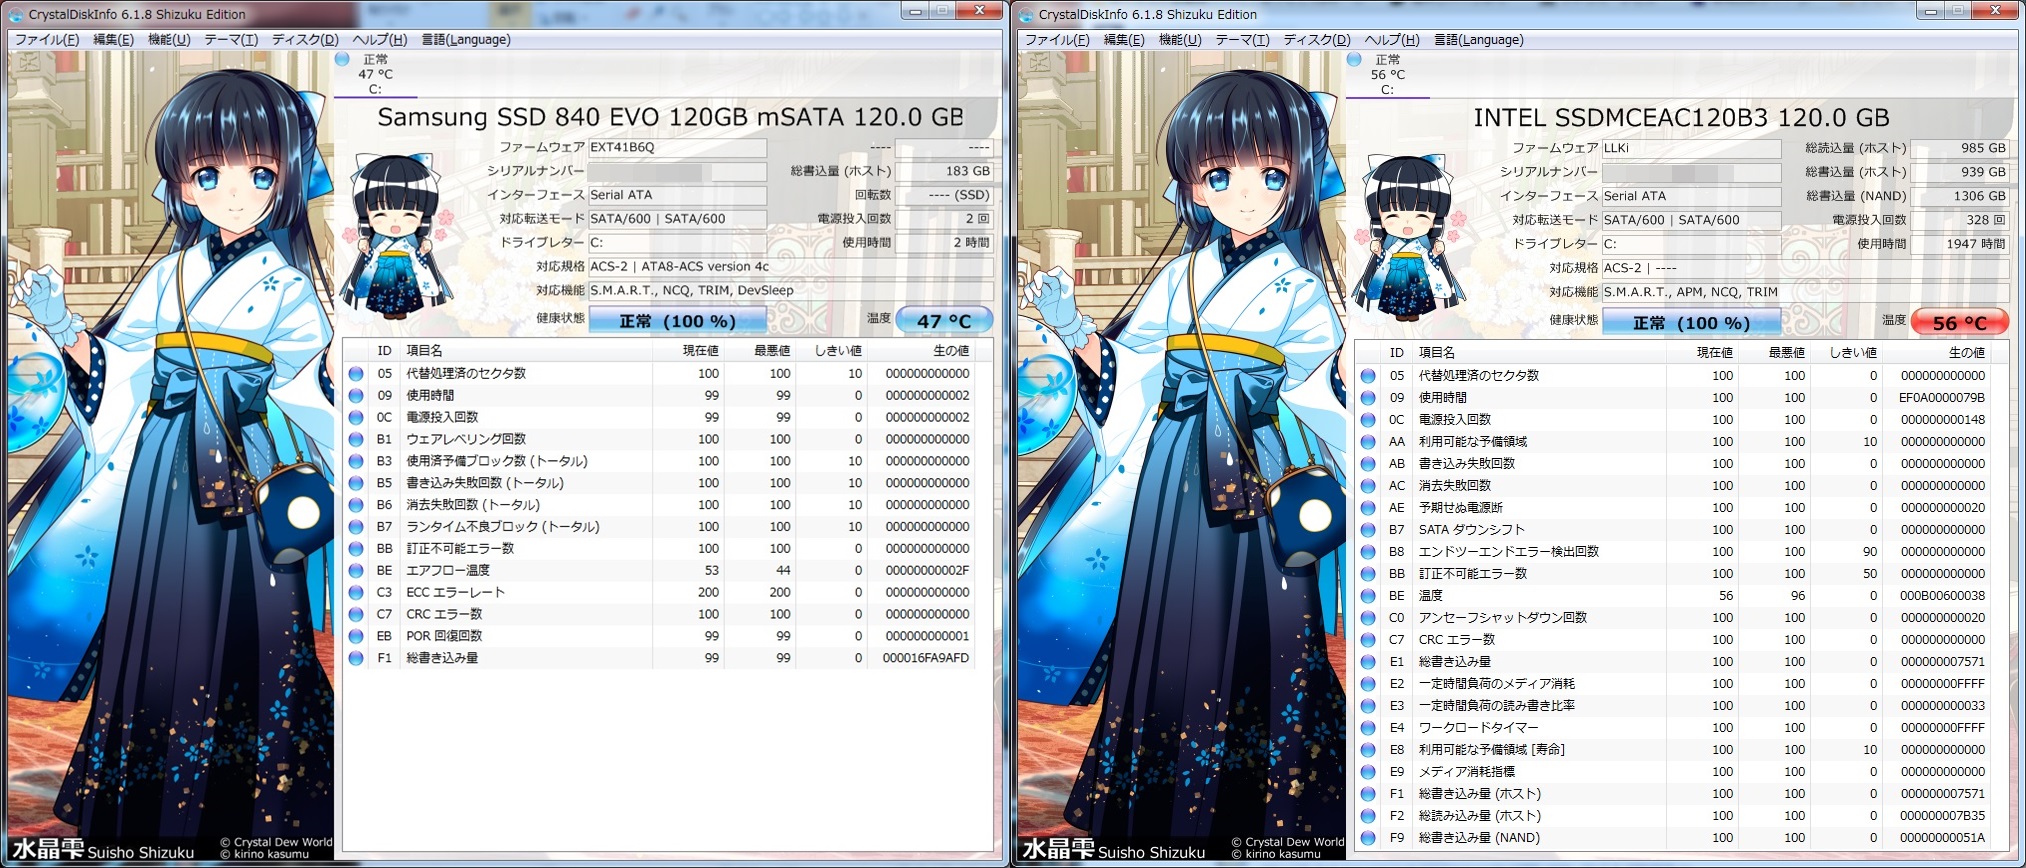Click status orb for Intel row C0 アンセーフシャットダウン回数
2026x868 pixels.
click(1368, 617)
